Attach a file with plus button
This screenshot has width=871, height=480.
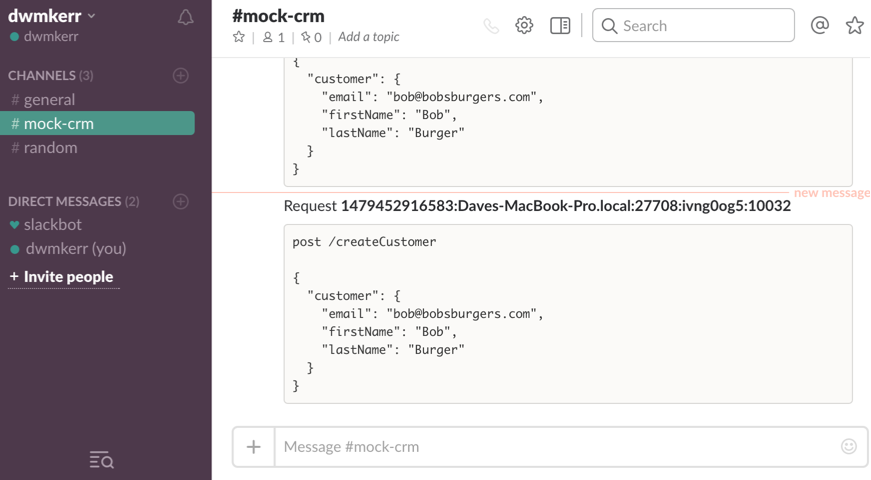click(254, 447)
